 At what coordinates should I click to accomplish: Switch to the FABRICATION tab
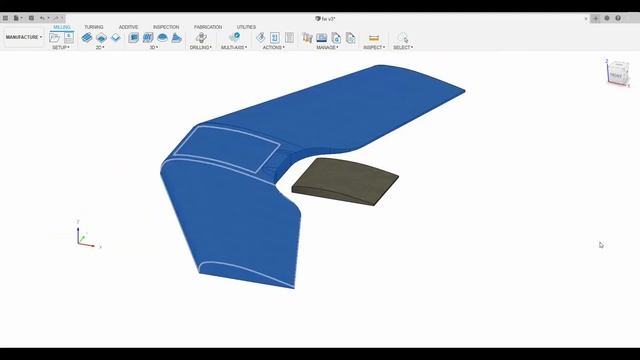point(208,27)
